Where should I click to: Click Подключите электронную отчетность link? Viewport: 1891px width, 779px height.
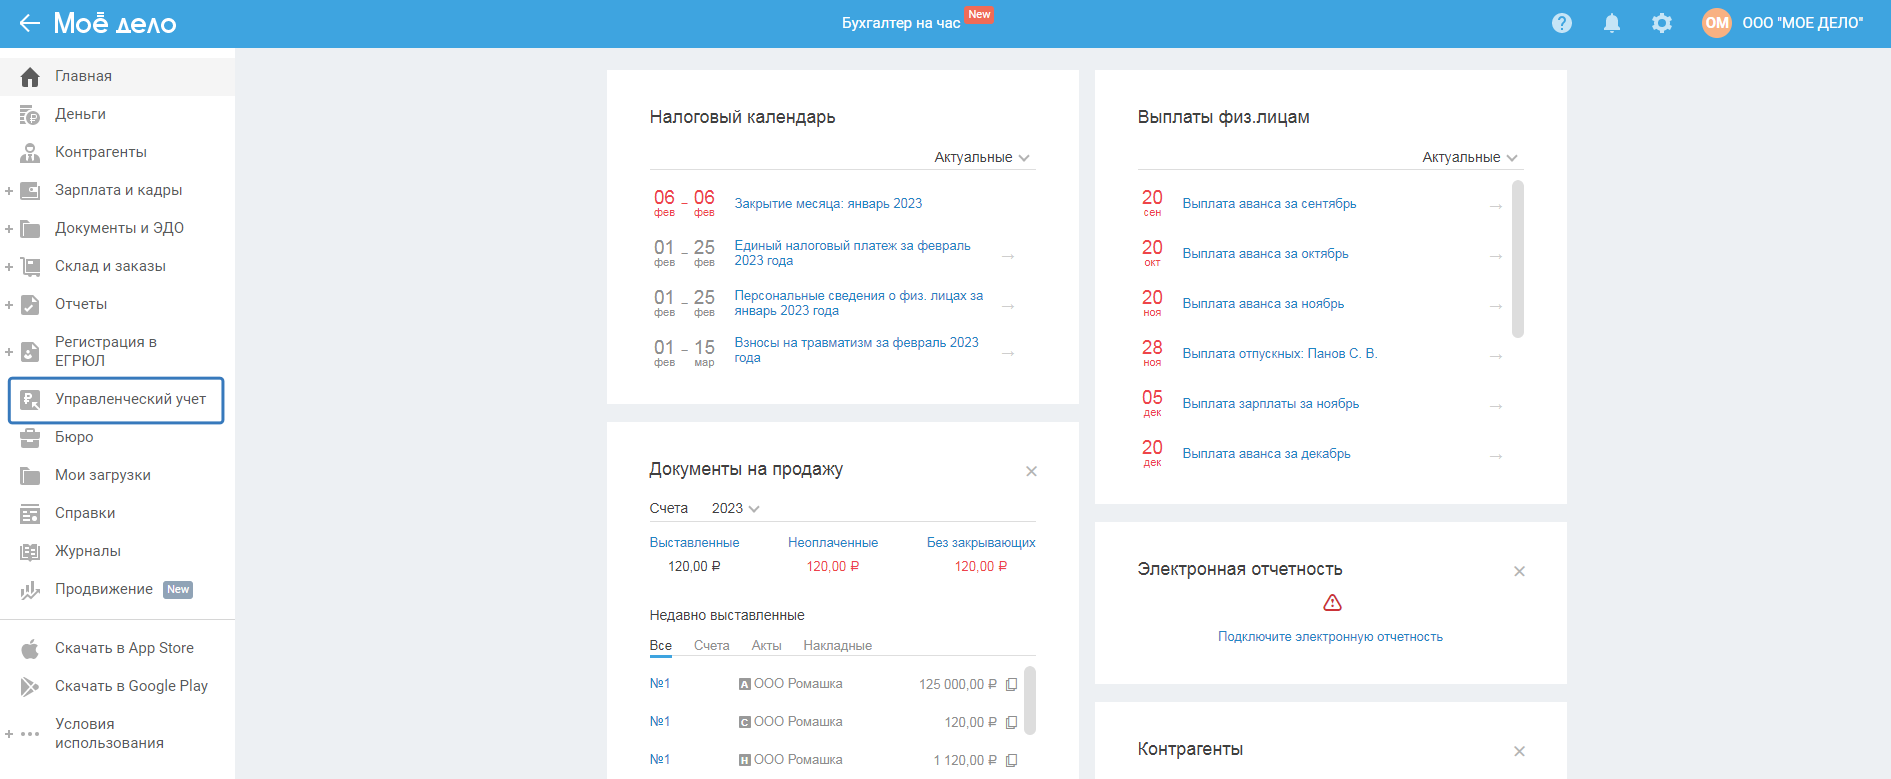click(1330, 637)
